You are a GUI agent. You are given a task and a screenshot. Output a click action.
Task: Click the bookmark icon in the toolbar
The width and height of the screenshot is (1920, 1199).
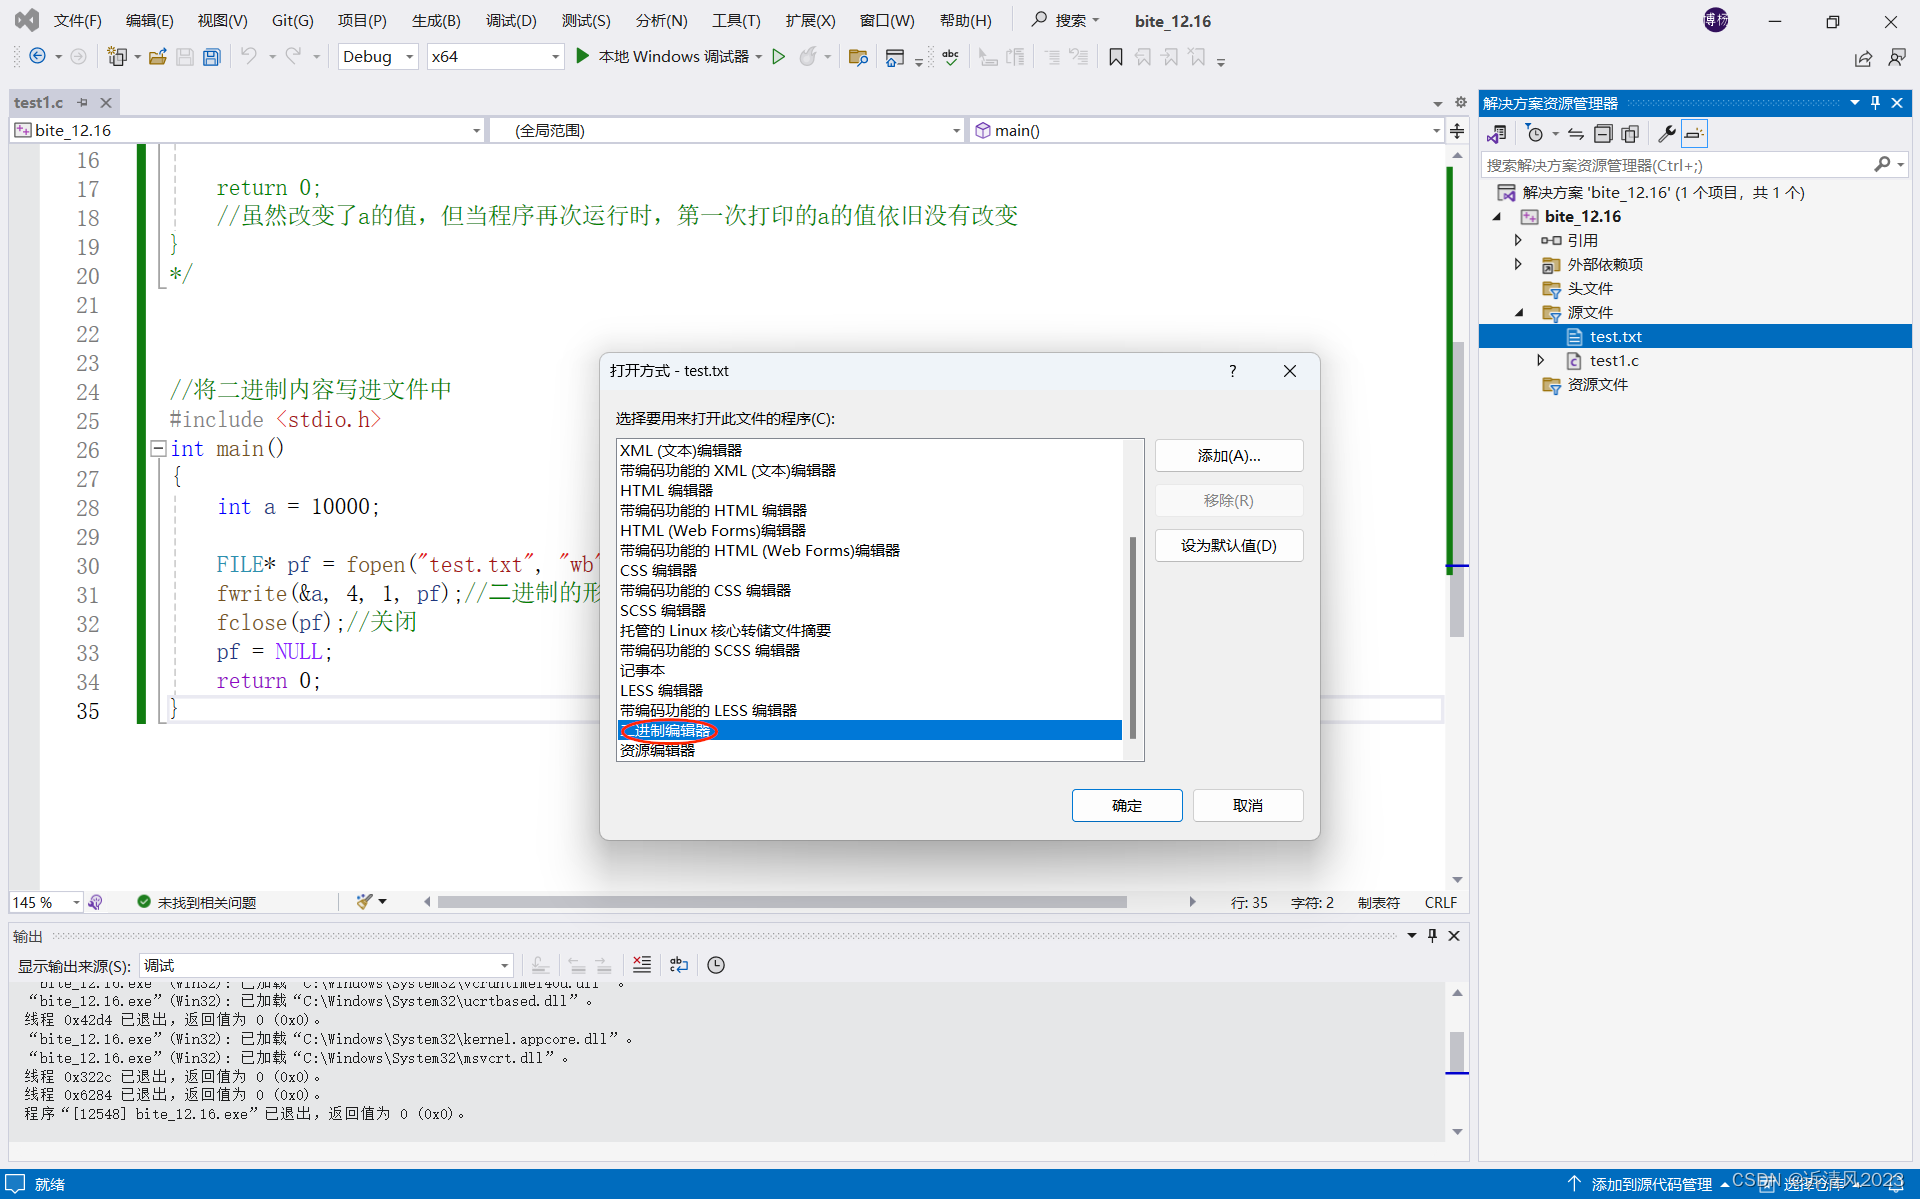coord(1116,57)
